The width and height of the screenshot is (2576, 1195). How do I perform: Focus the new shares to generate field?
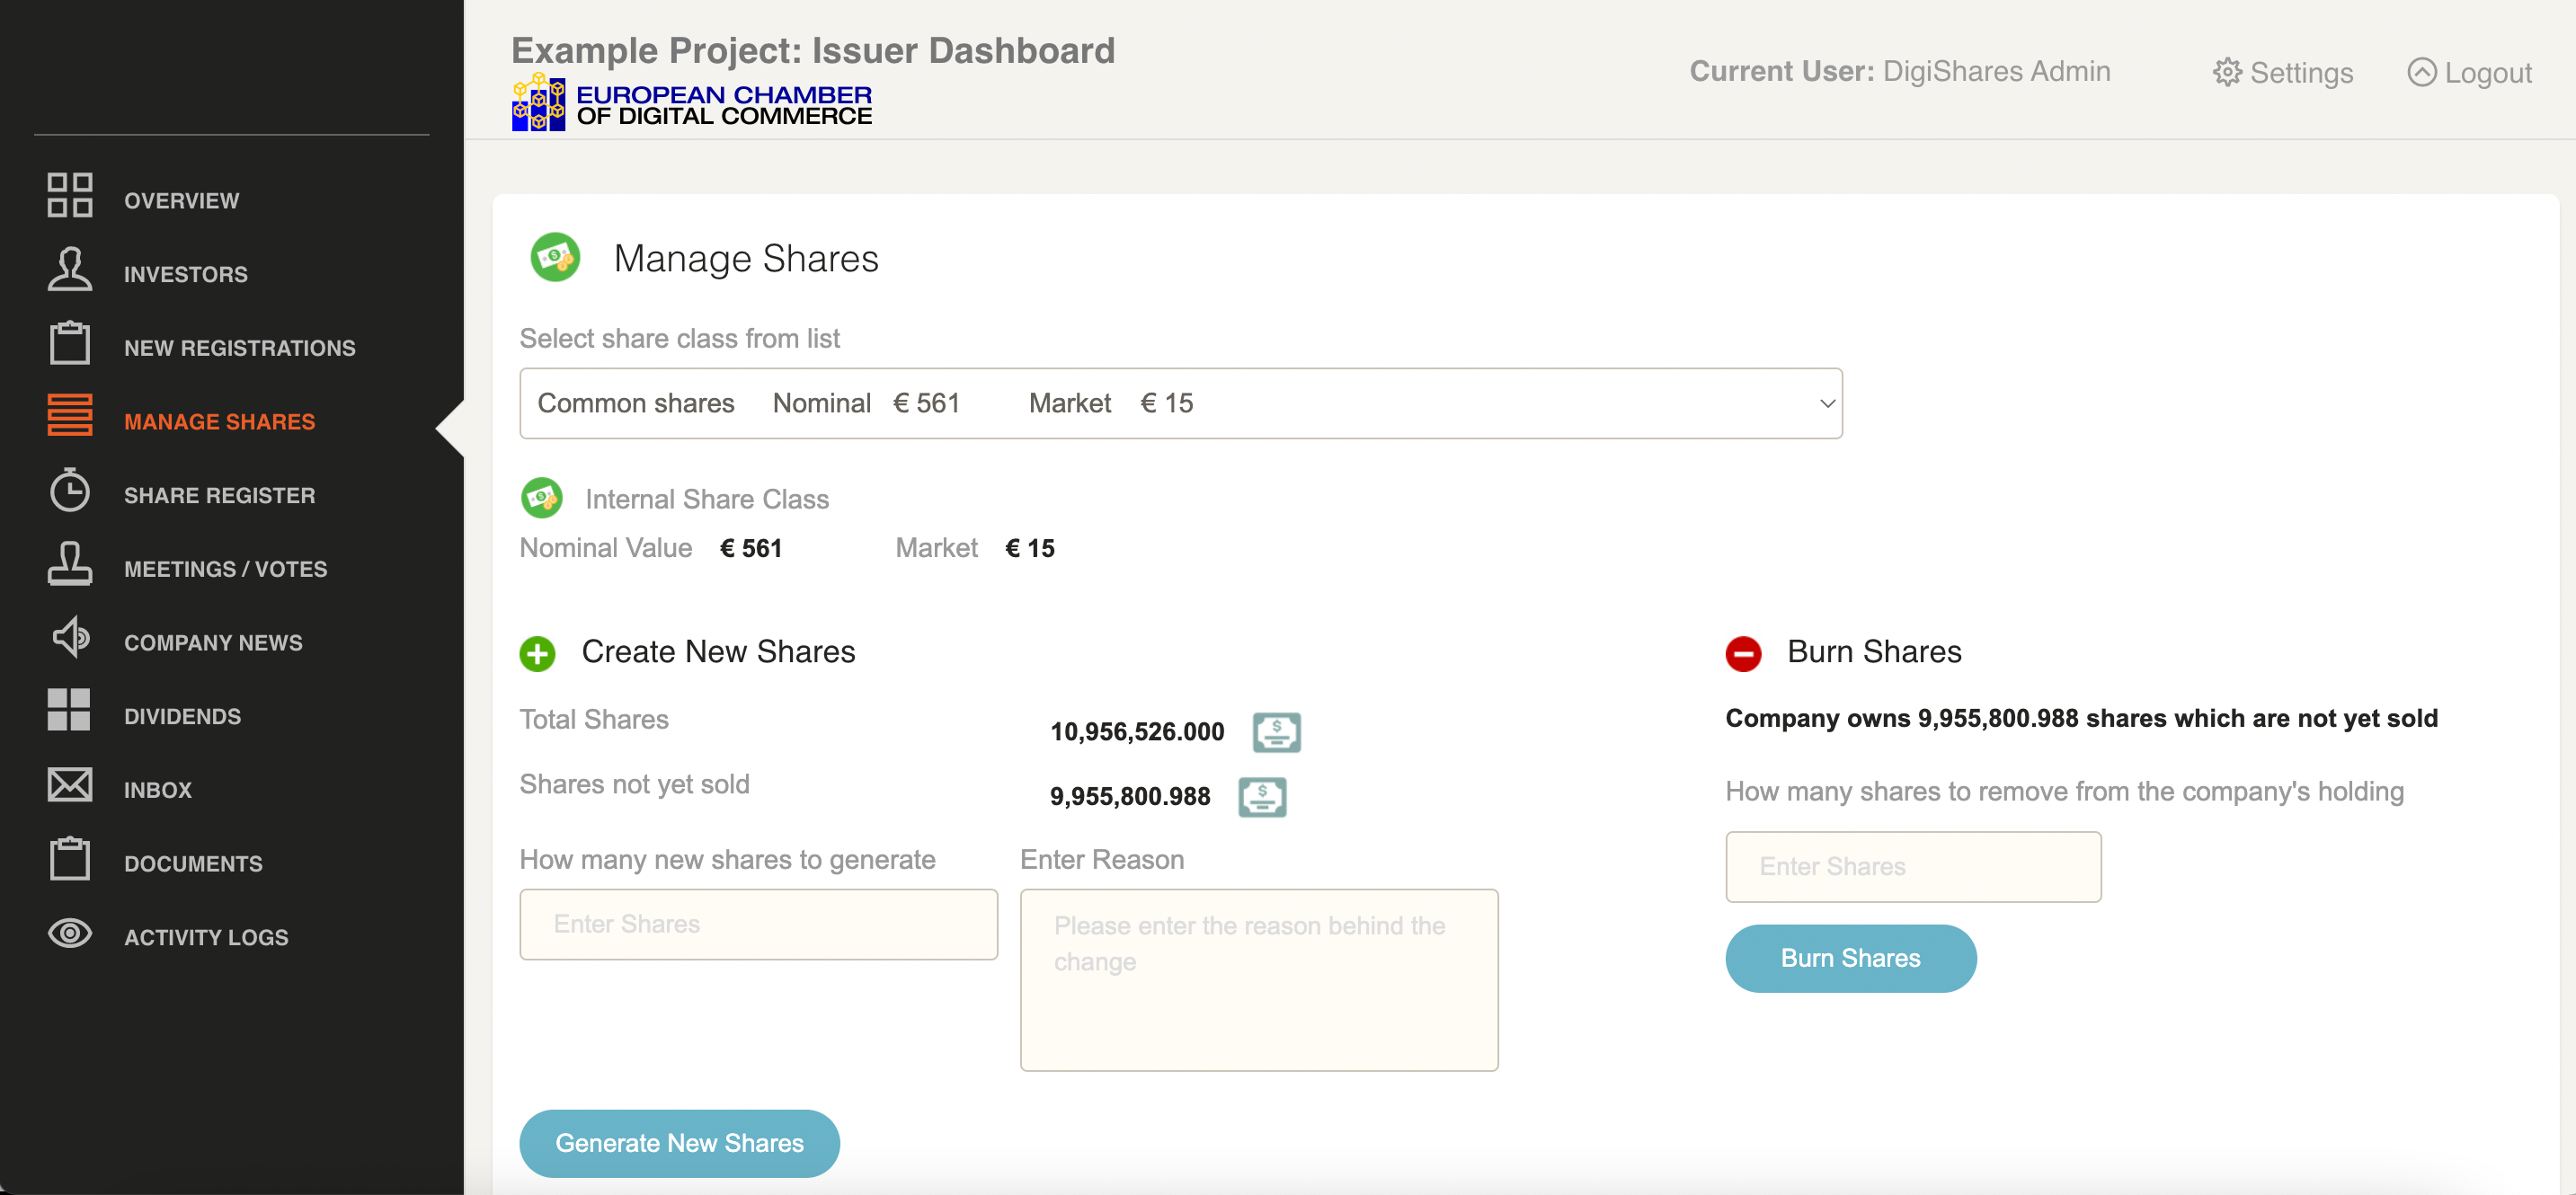tap(758, 924)
